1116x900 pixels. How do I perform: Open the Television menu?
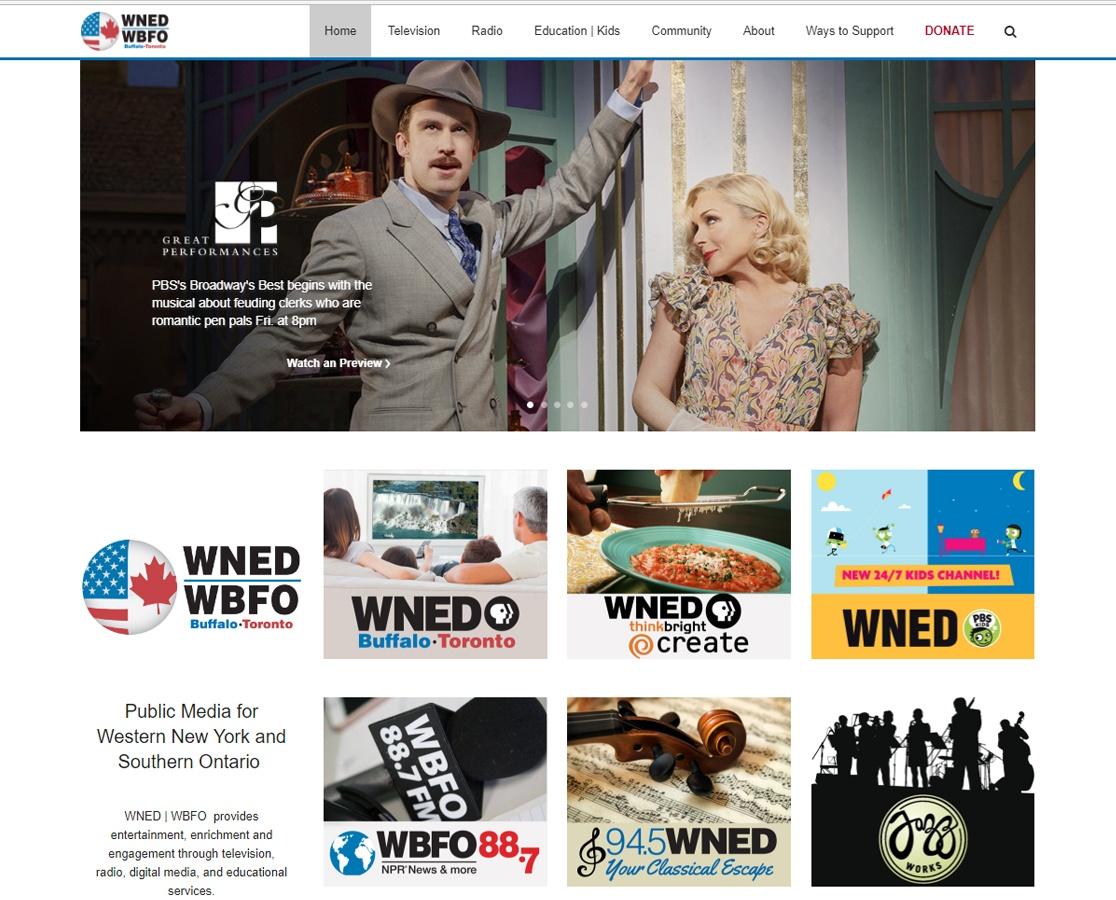coord(414,31)
